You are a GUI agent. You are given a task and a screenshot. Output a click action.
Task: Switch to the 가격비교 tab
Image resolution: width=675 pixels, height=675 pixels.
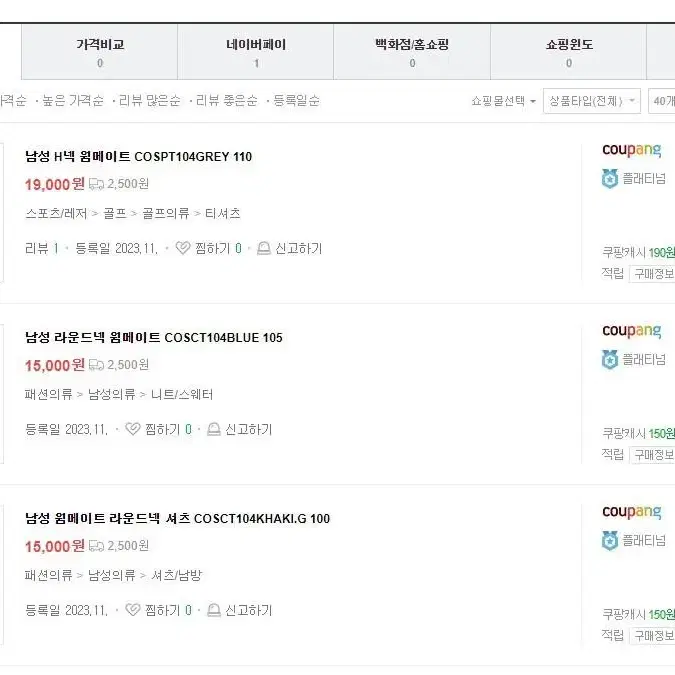99,52
